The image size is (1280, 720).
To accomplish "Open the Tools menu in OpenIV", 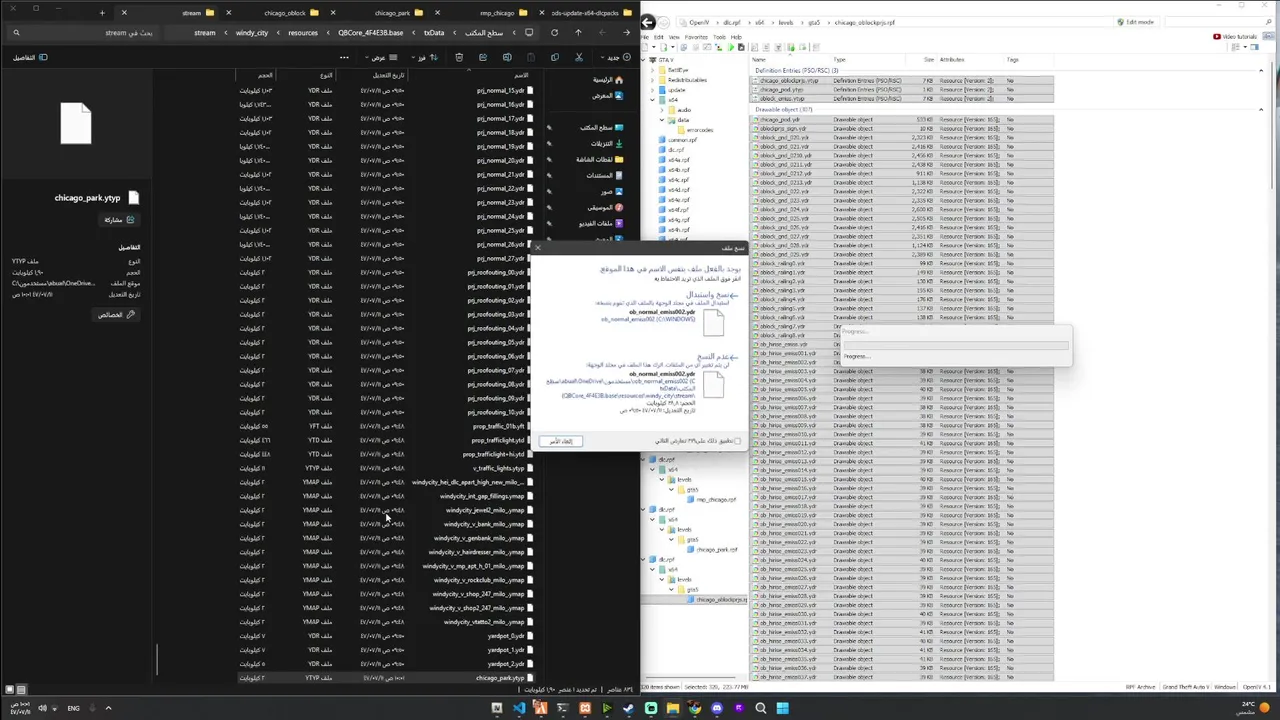I will click(x=719, y=37).
